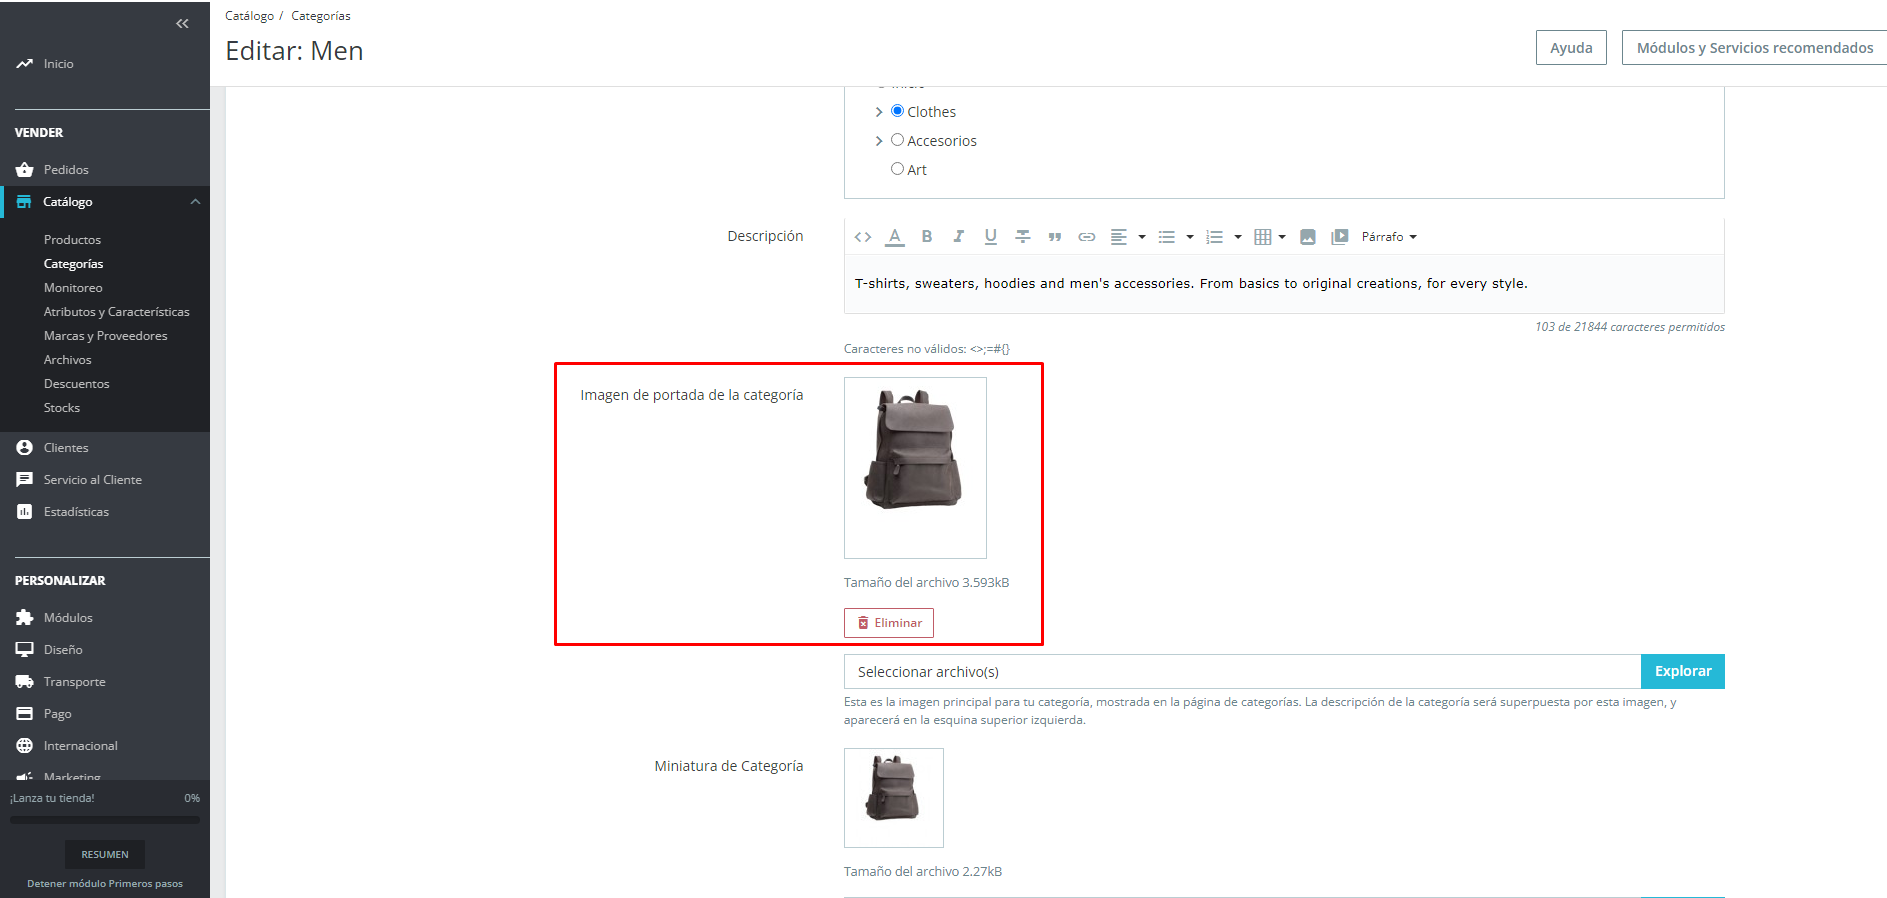Apply bullet list formatting
This screenshot has width=1887, height=898.
pyautogui.click(x=1166, y=237)
